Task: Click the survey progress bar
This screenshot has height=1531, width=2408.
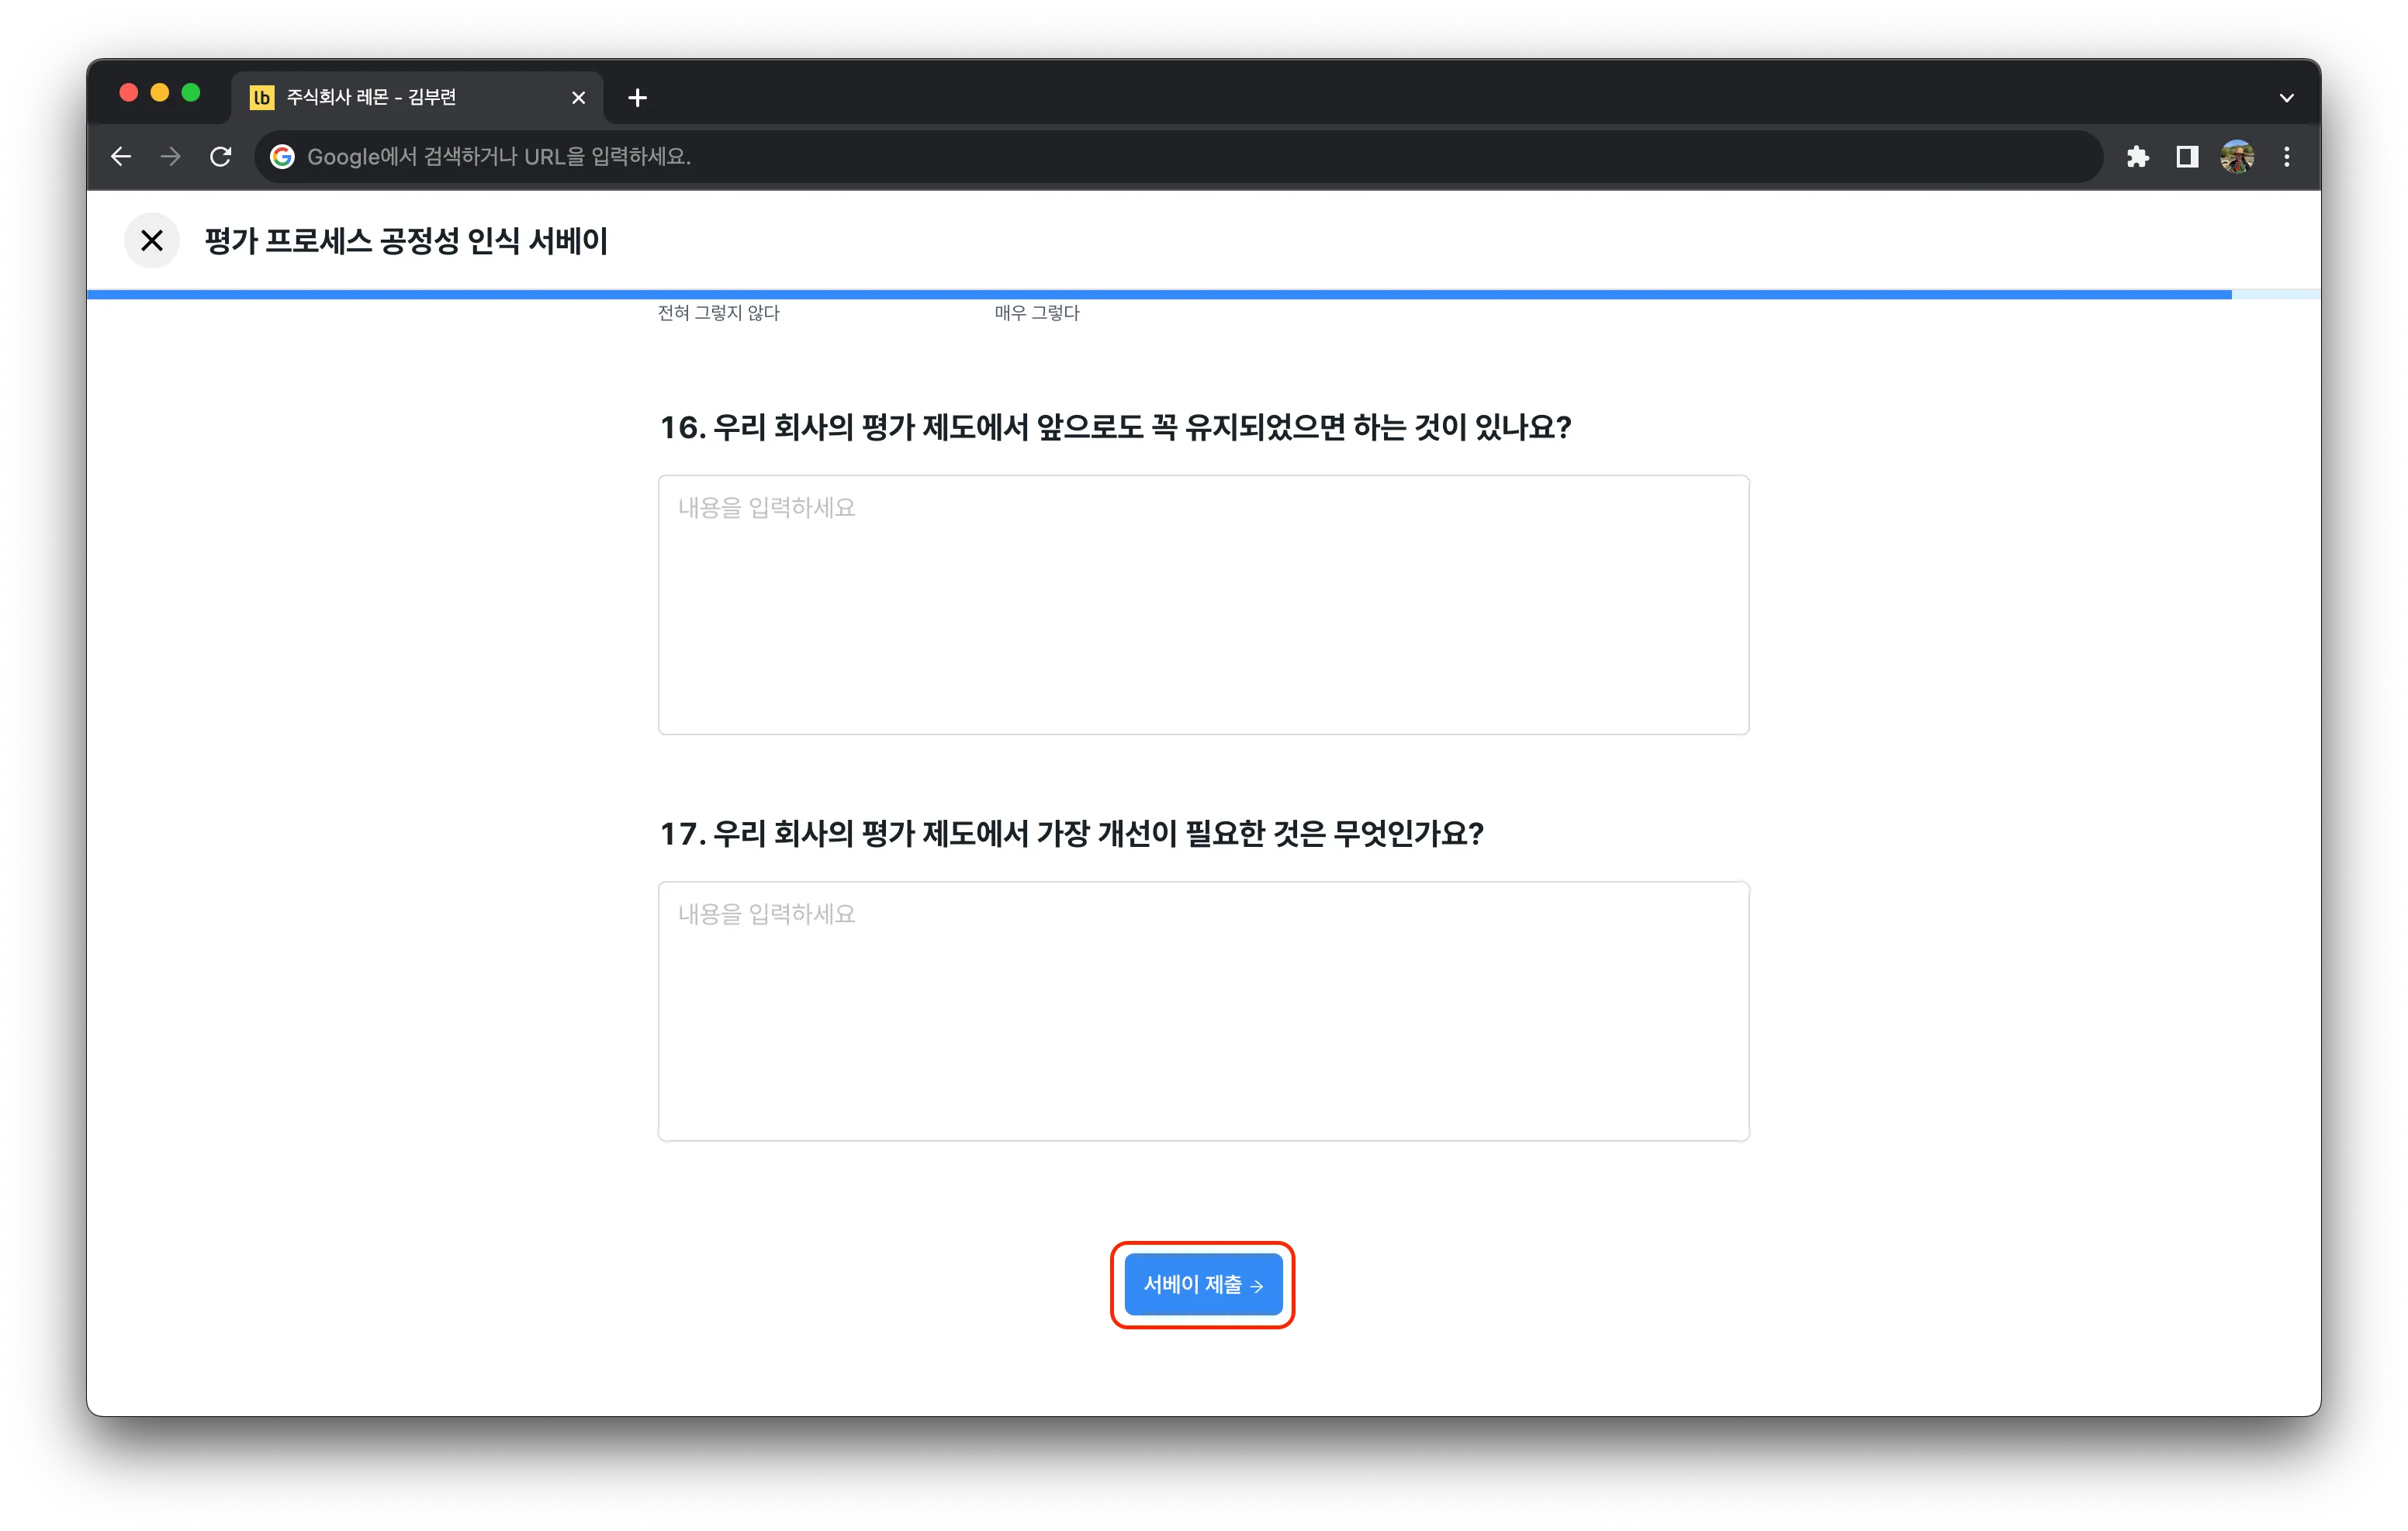Action: pos(1203,294)
